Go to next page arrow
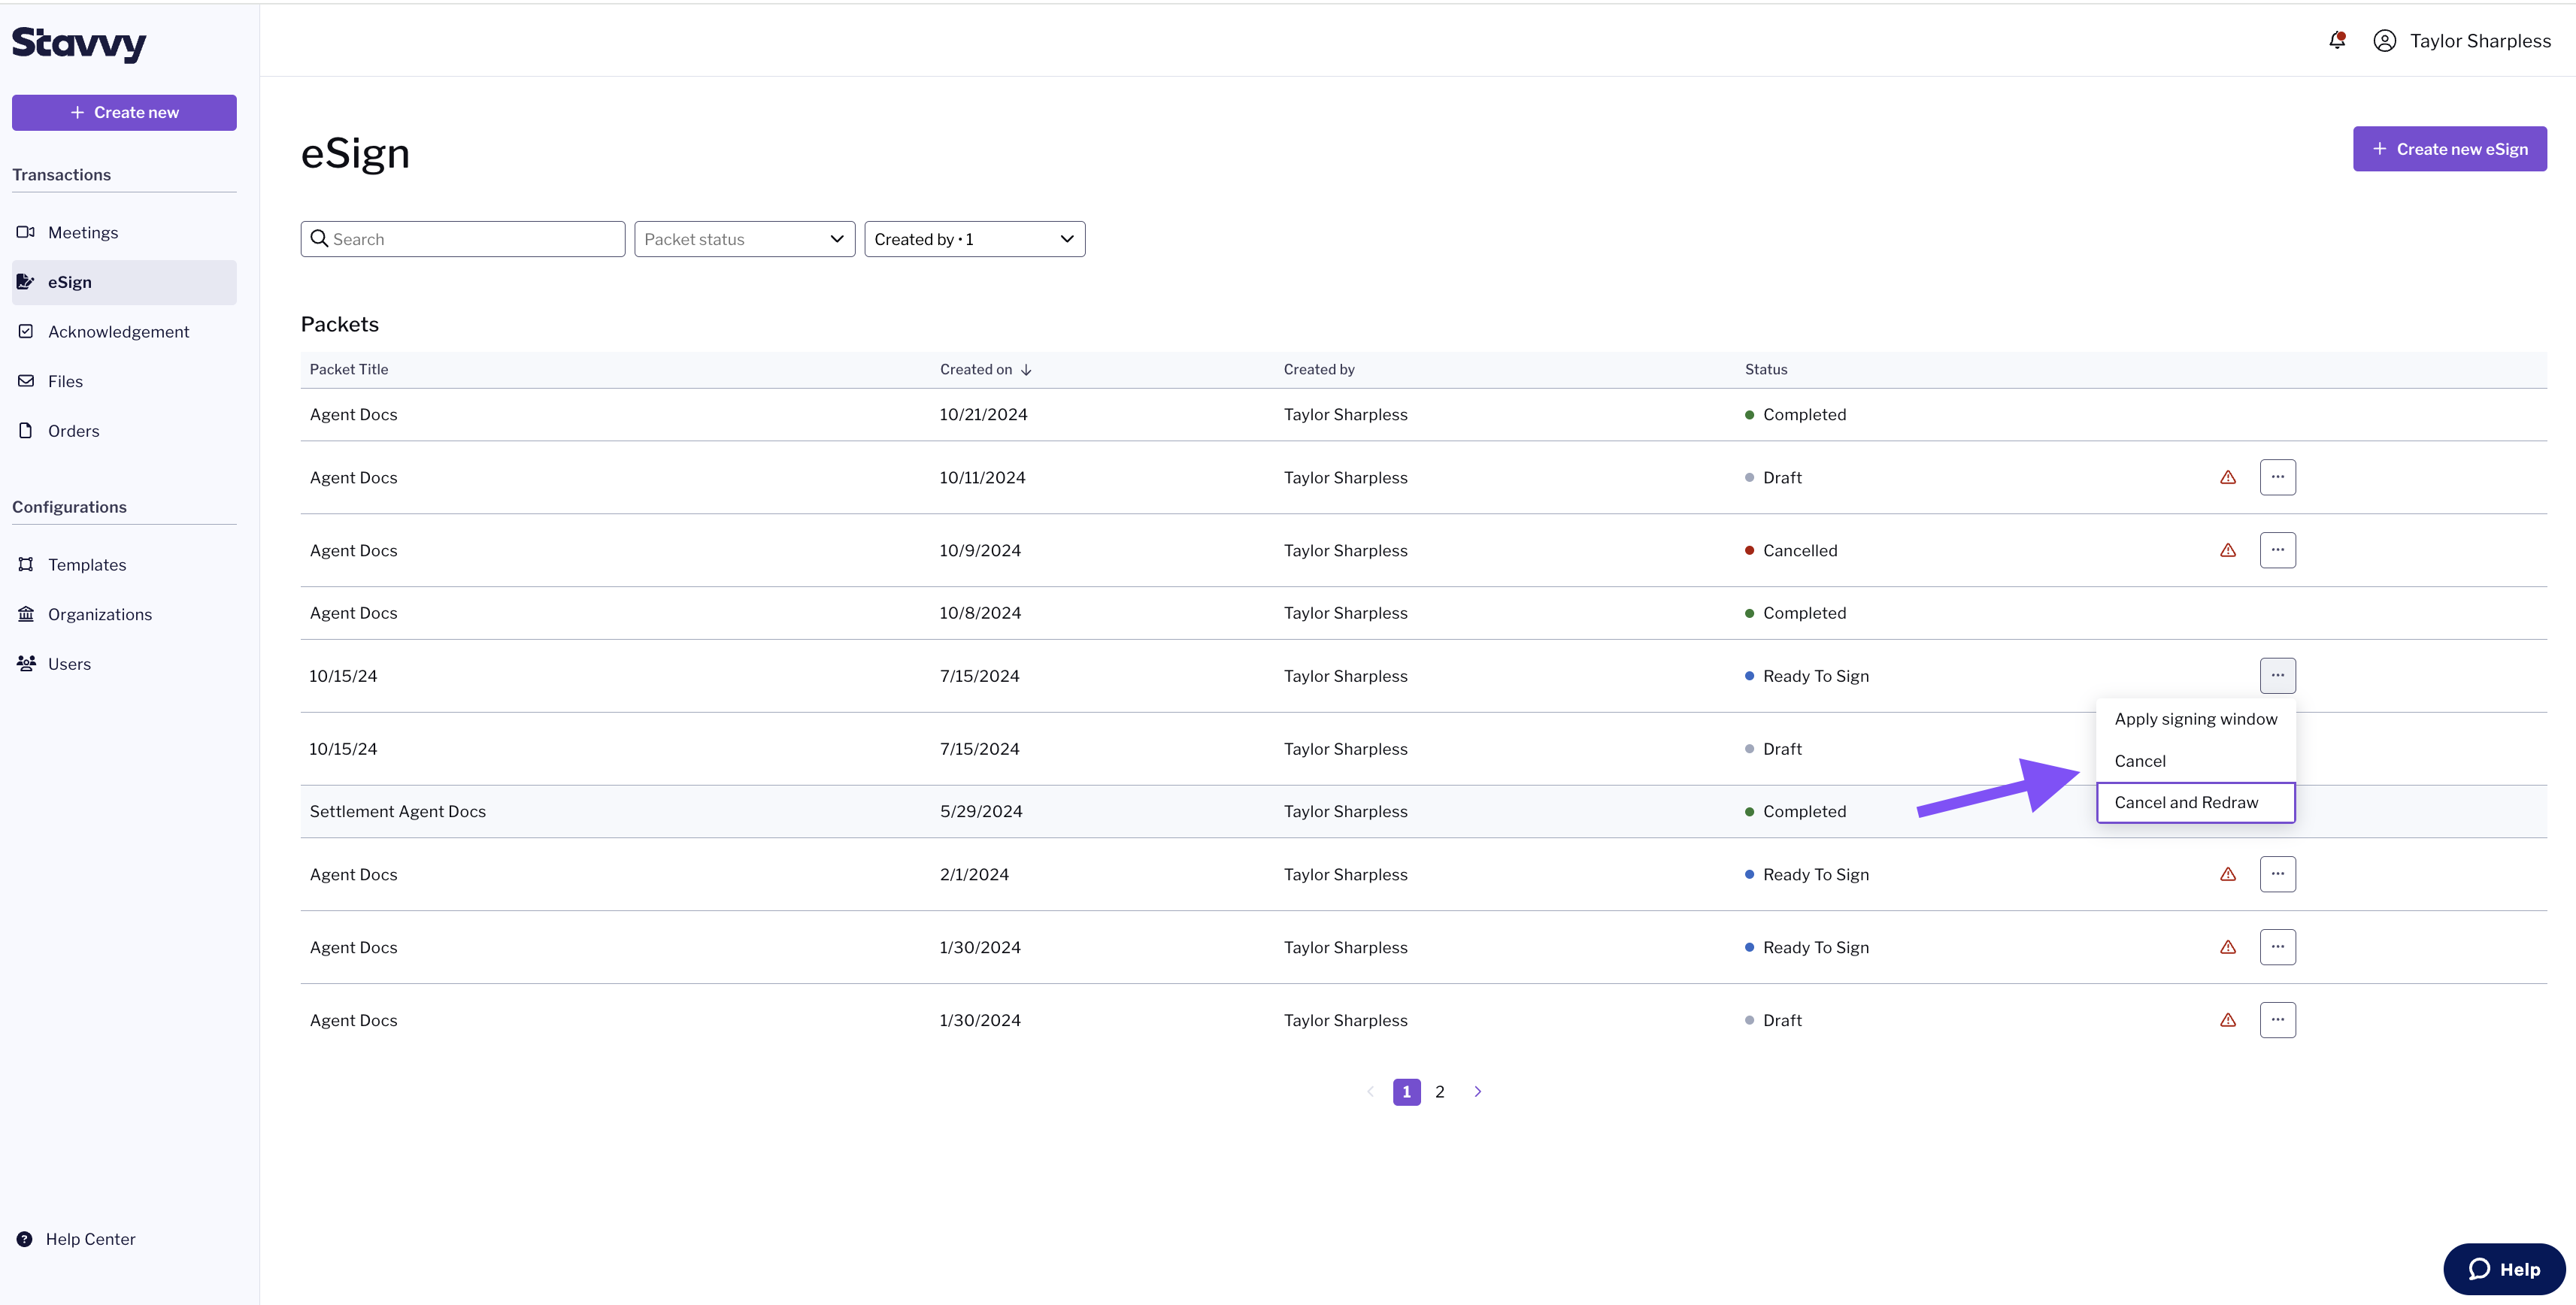 [1477, 1092]
